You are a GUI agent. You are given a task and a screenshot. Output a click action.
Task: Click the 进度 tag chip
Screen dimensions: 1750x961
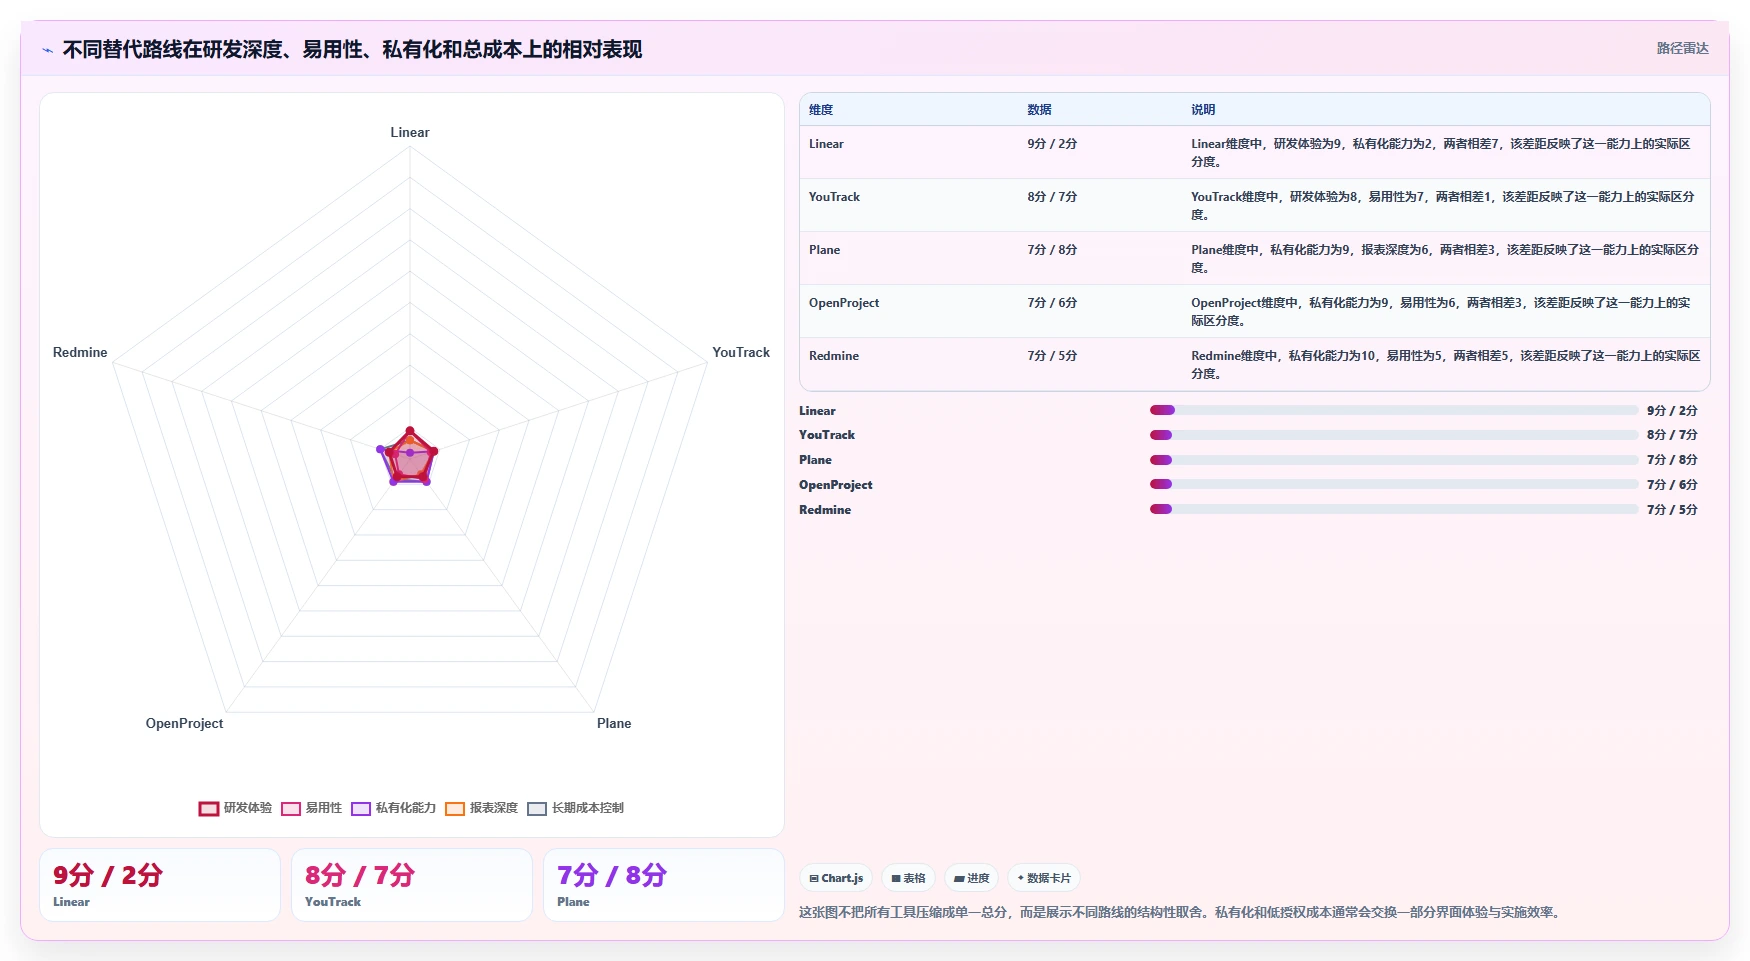[971, 878]
